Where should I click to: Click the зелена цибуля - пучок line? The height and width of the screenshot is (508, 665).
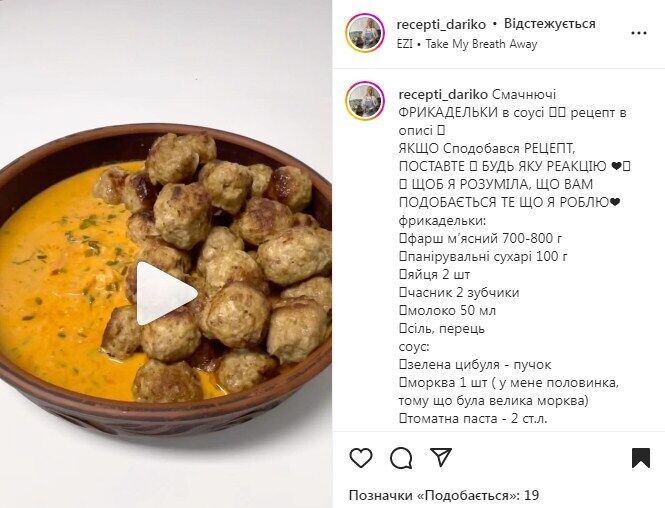475,364
